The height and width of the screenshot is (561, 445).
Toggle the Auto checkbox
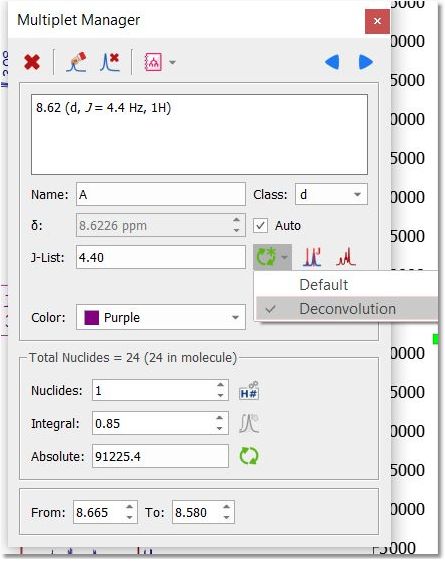pos(260,226)
